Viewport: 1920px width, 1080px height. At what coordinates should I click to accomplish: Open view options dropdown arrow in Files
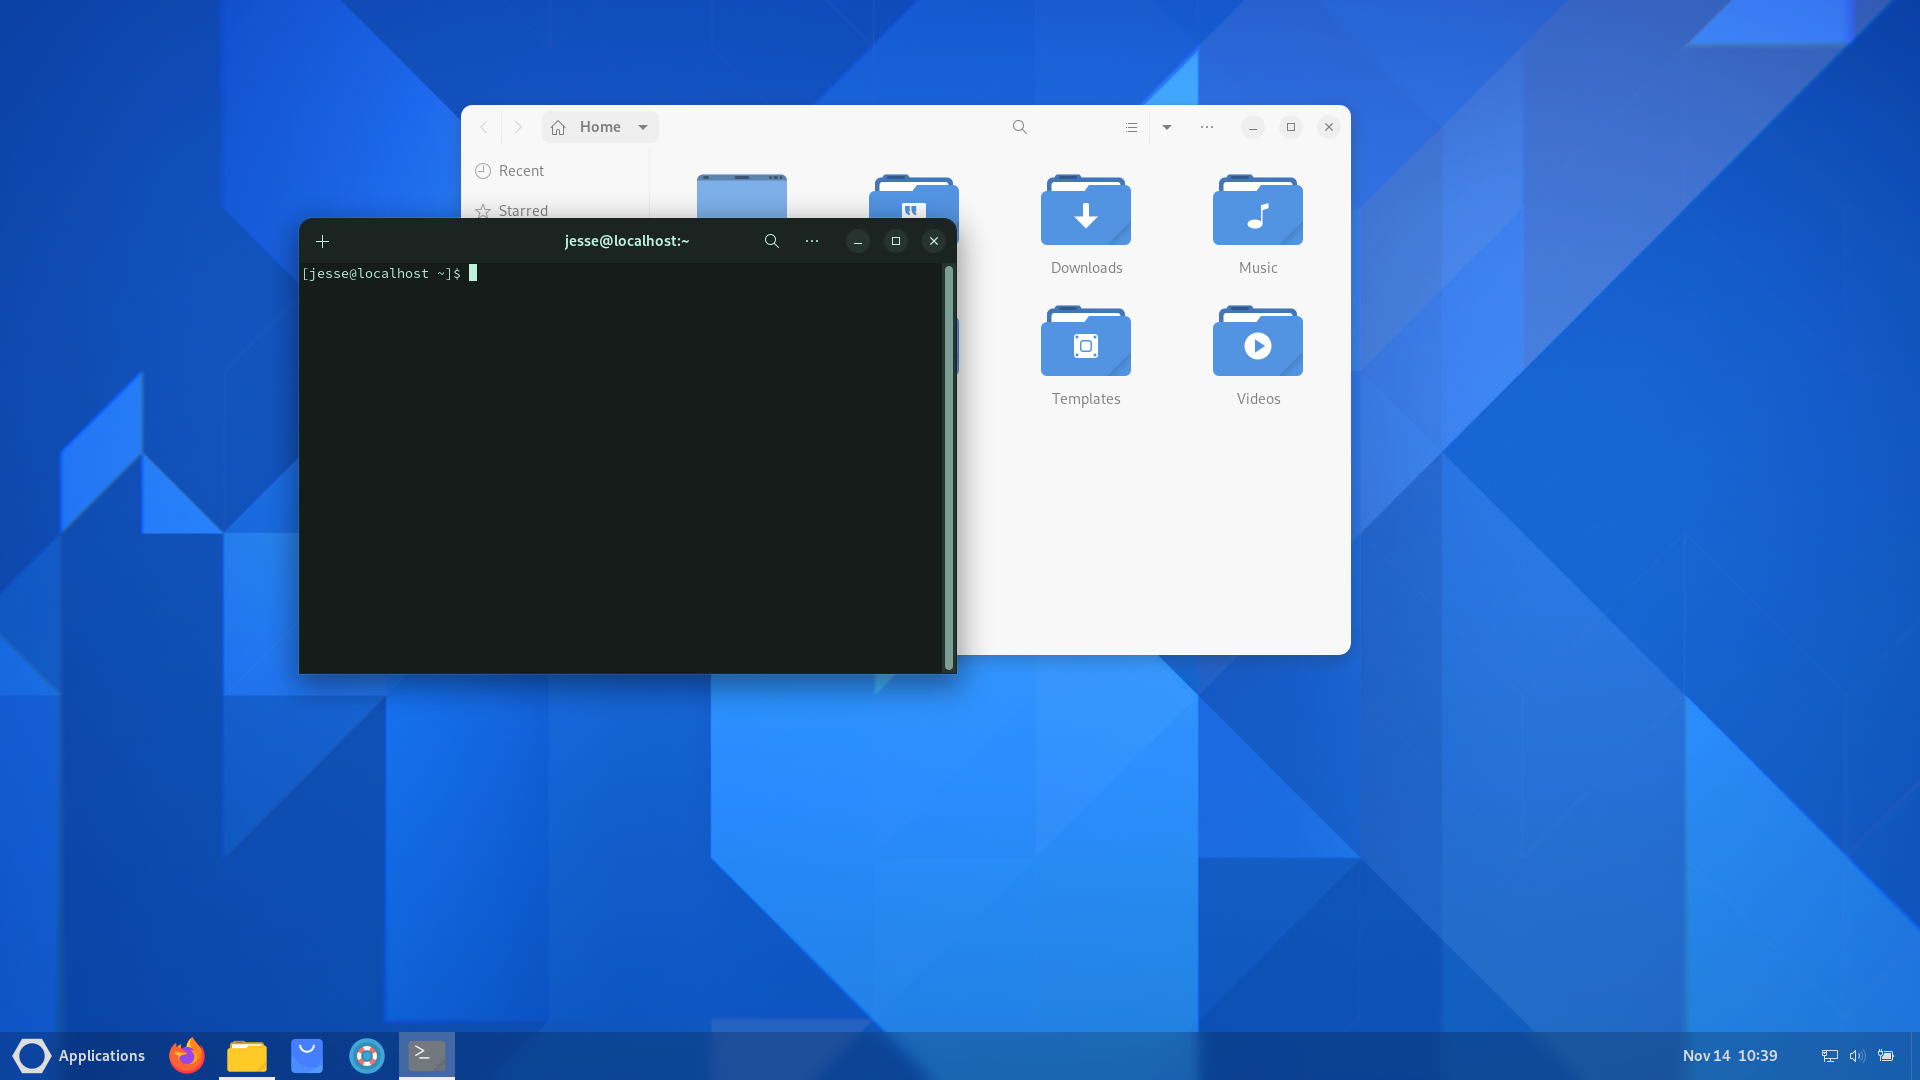point(1167,127)
